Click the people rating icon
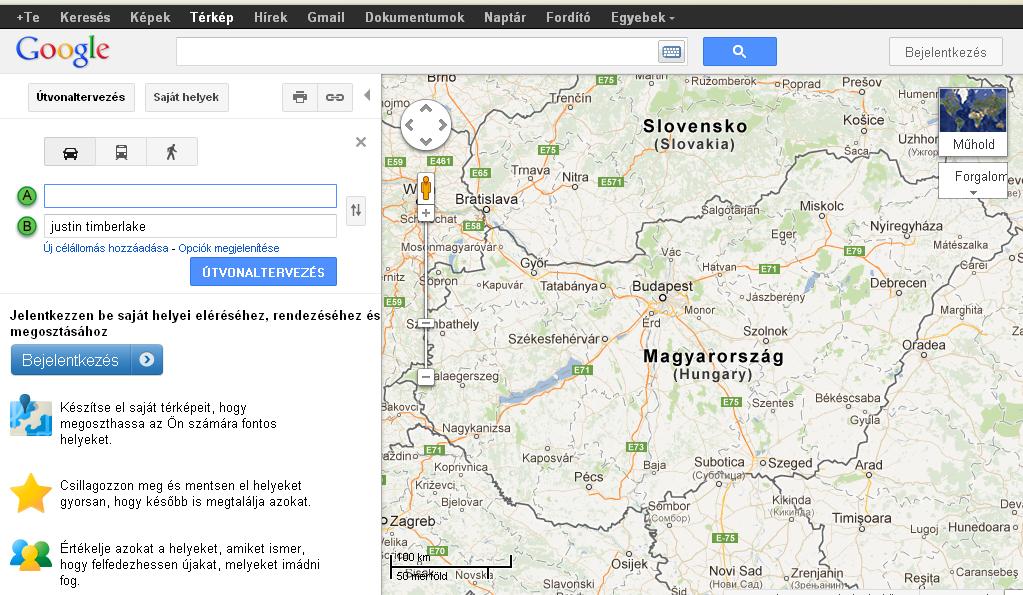The width and height of the screenshot is (1023, 595). point(31,555)
